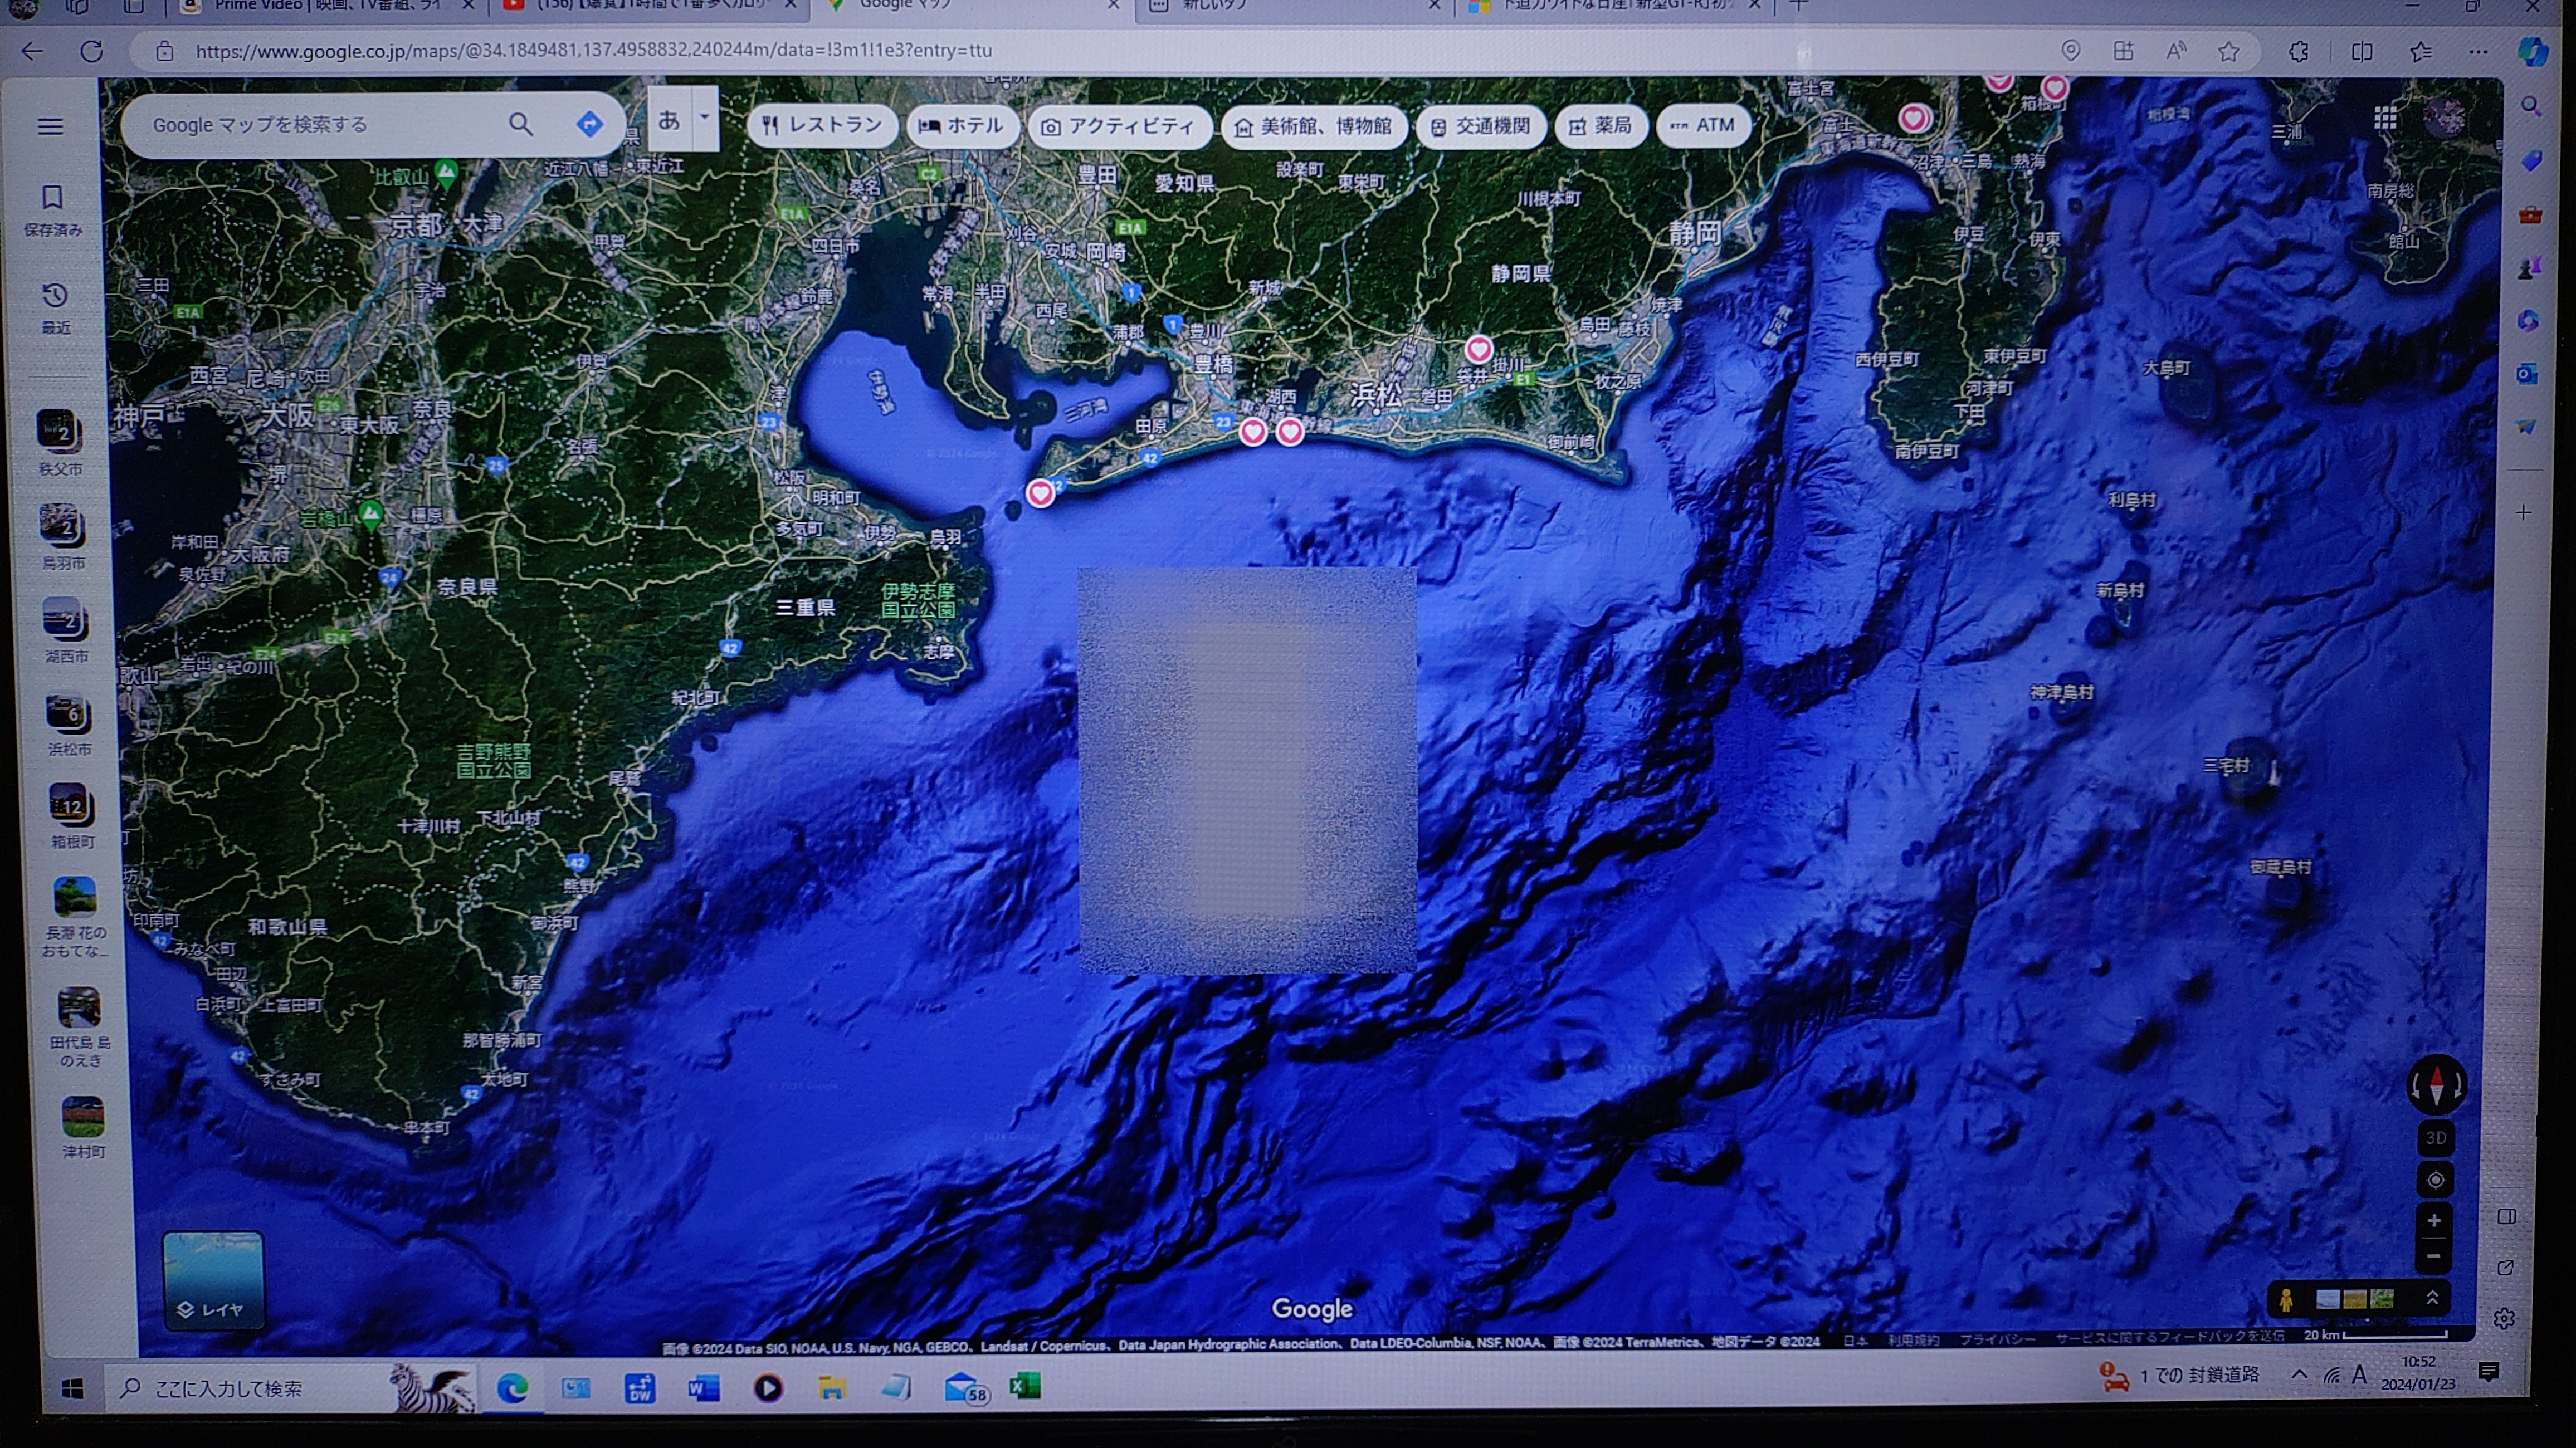Image resolution: width=2576 pixels, height=1448 pixels.
Task: Reset map orientation with the compass
Action: [2436, 1084]
